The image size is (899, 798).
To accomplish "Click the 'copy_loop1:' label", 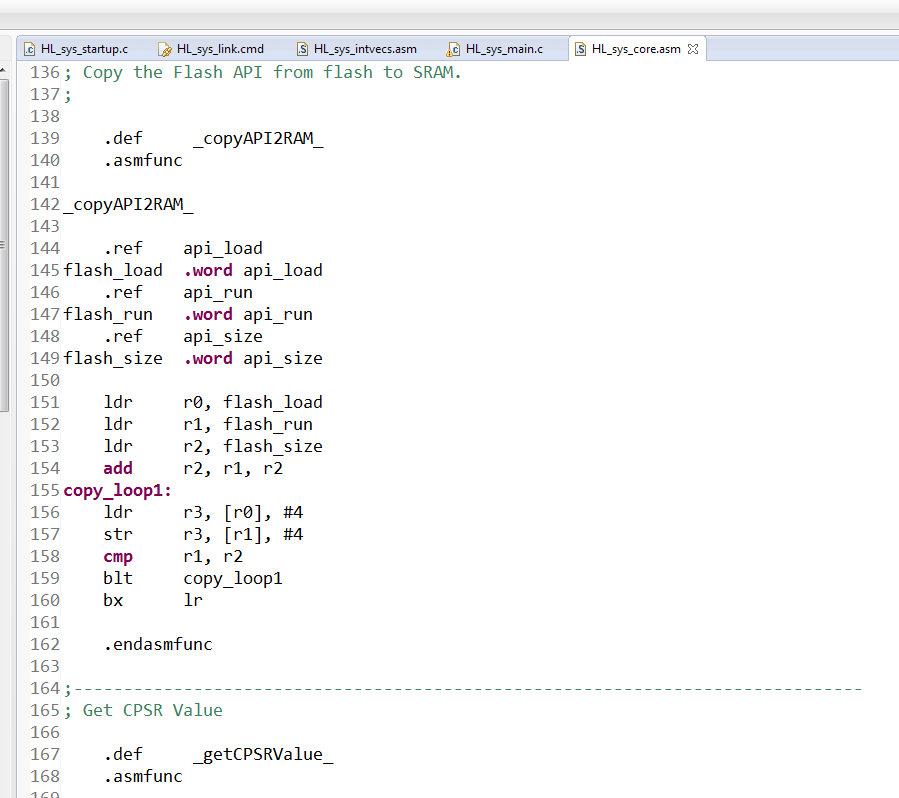I will (118, 491).
